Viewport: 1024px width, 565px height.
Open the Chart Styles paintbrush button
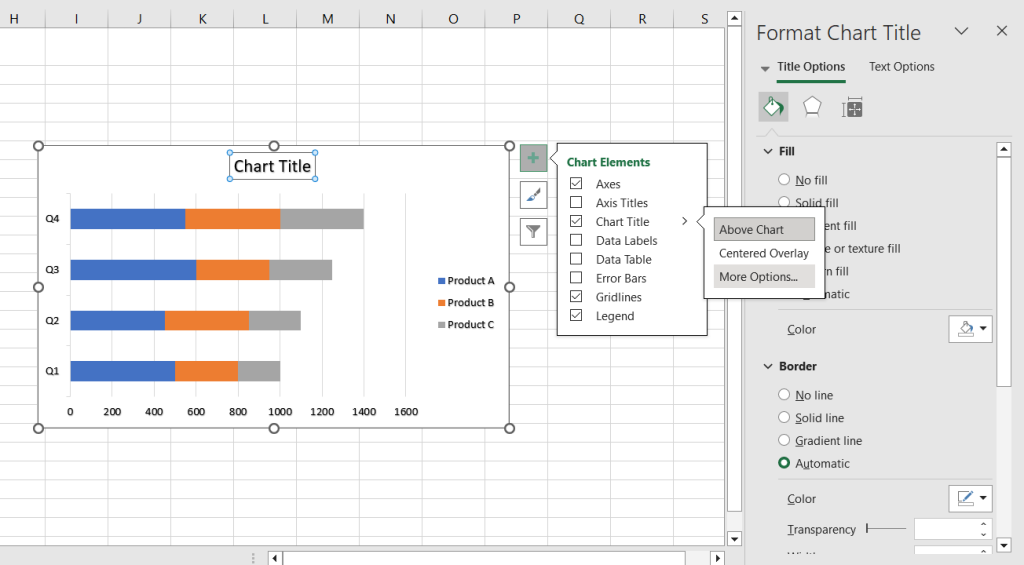[x=534, y=195]
